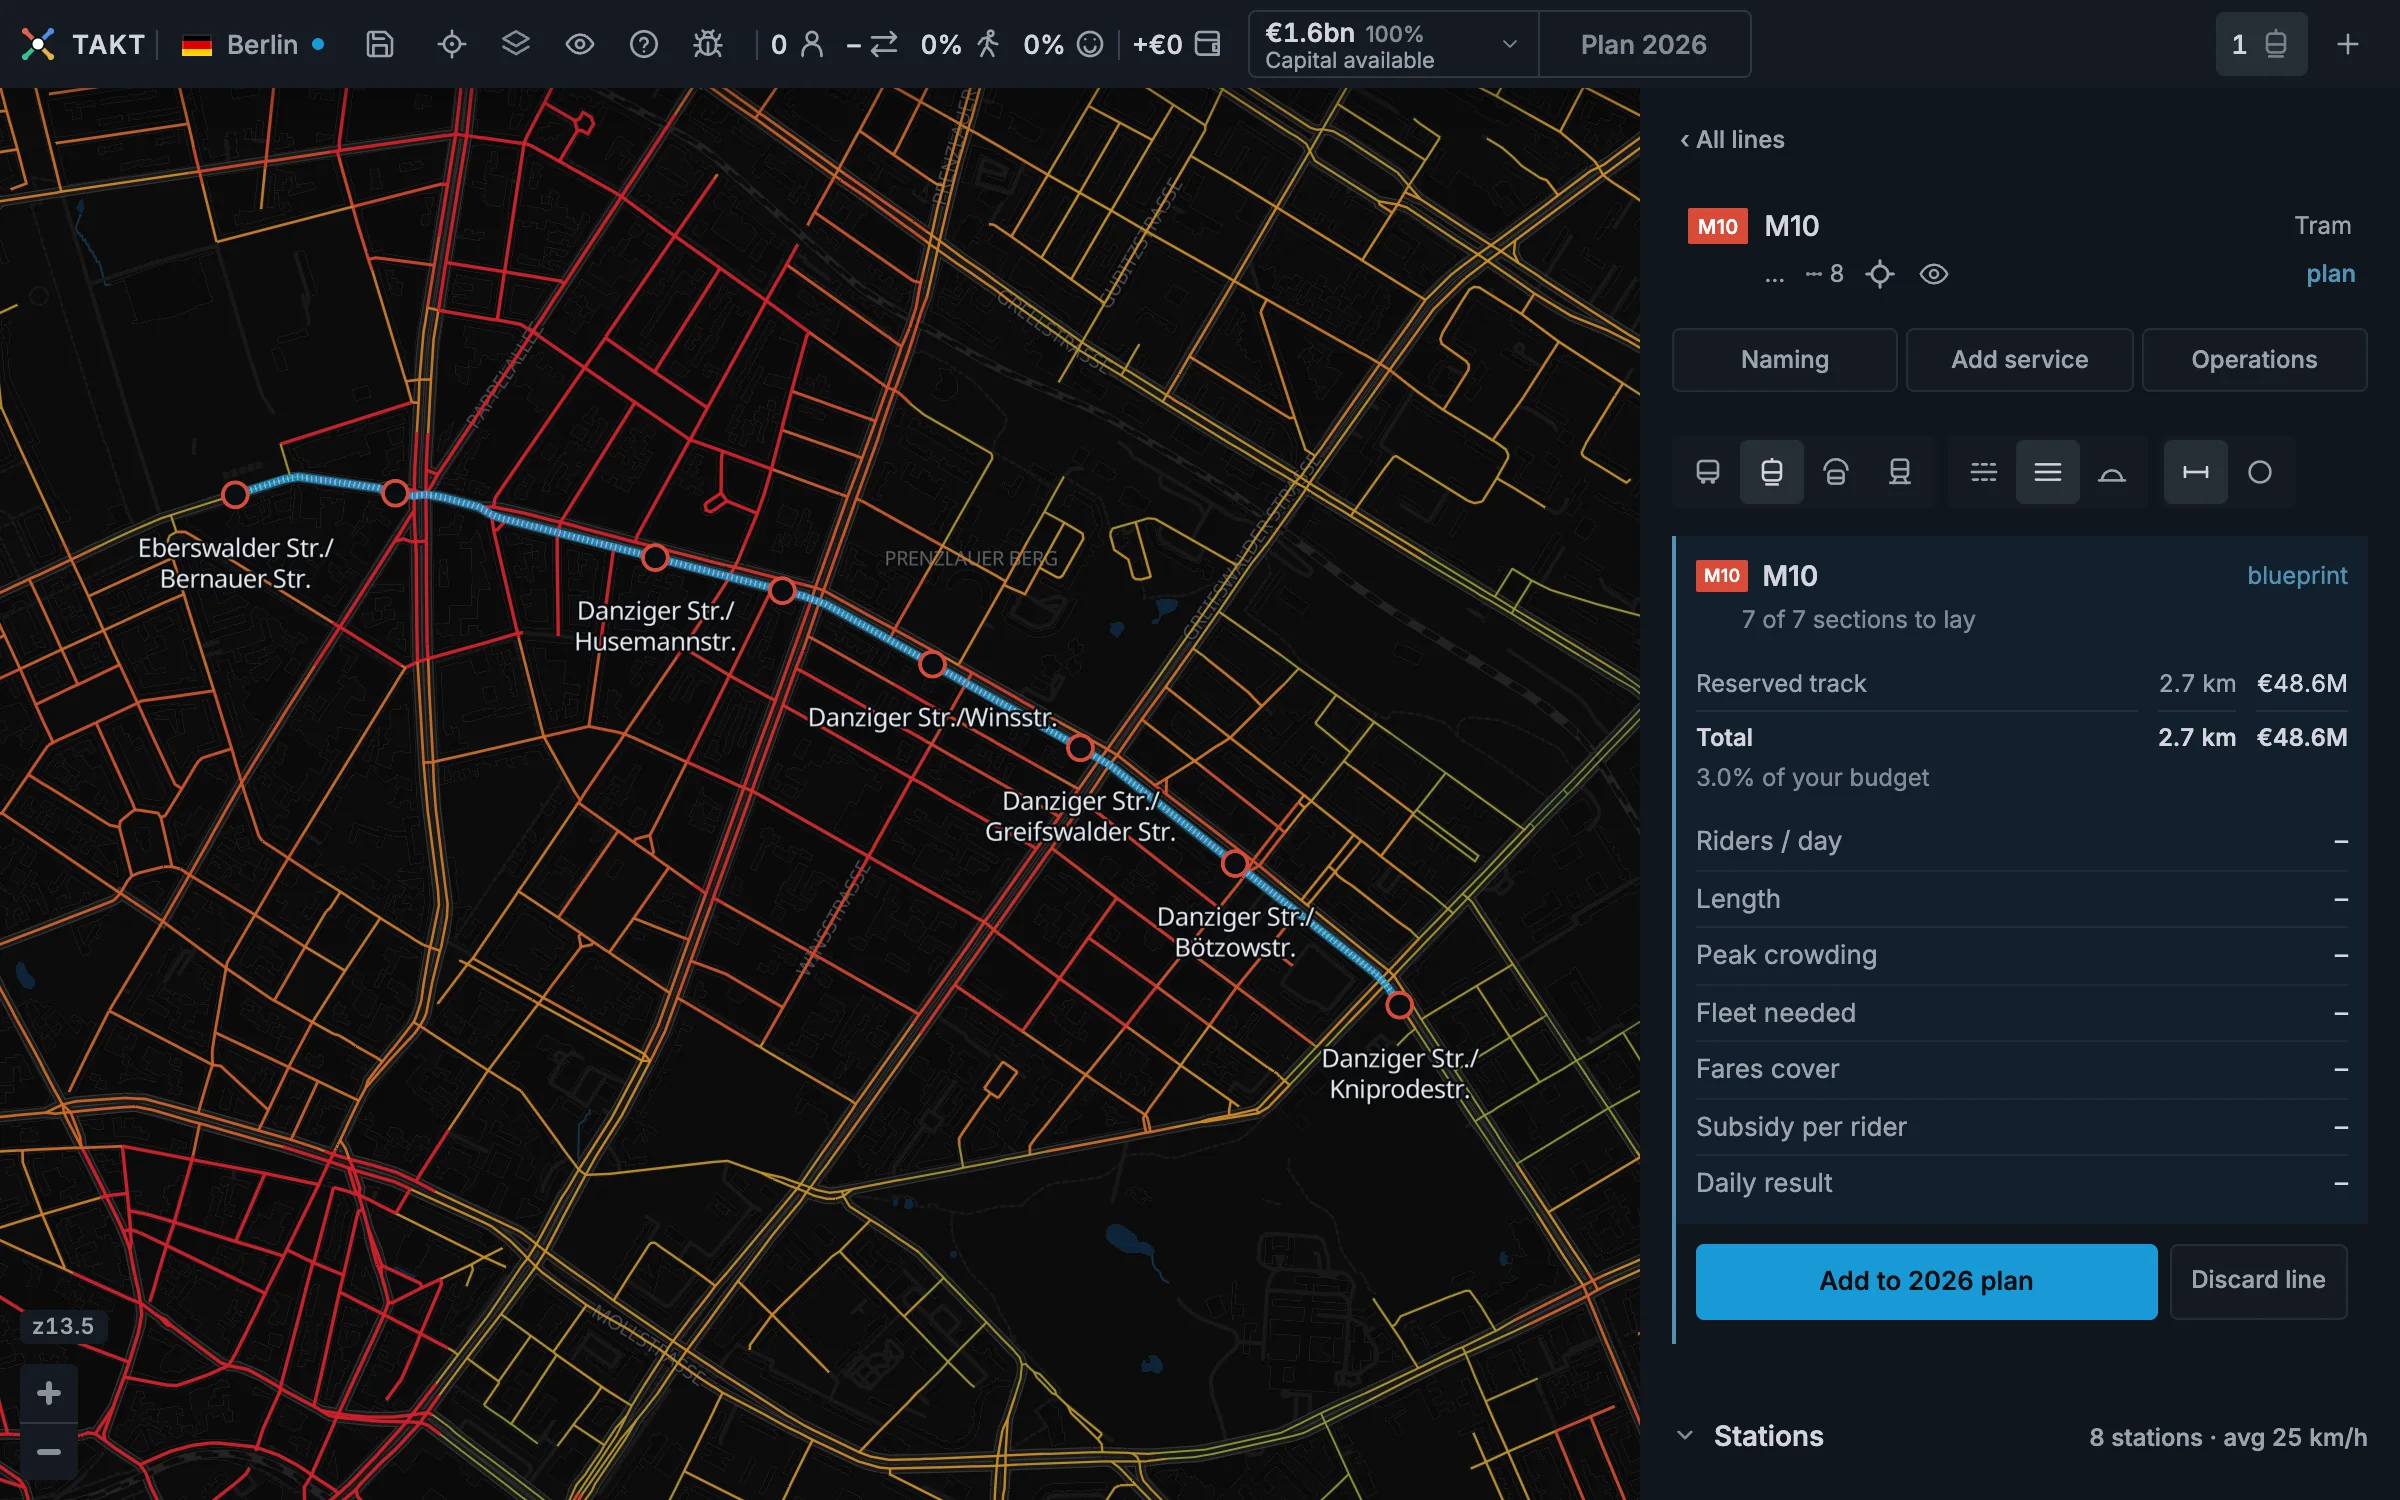
Task: Select the rail train mode icon
Action: [x=1900, y=472]
